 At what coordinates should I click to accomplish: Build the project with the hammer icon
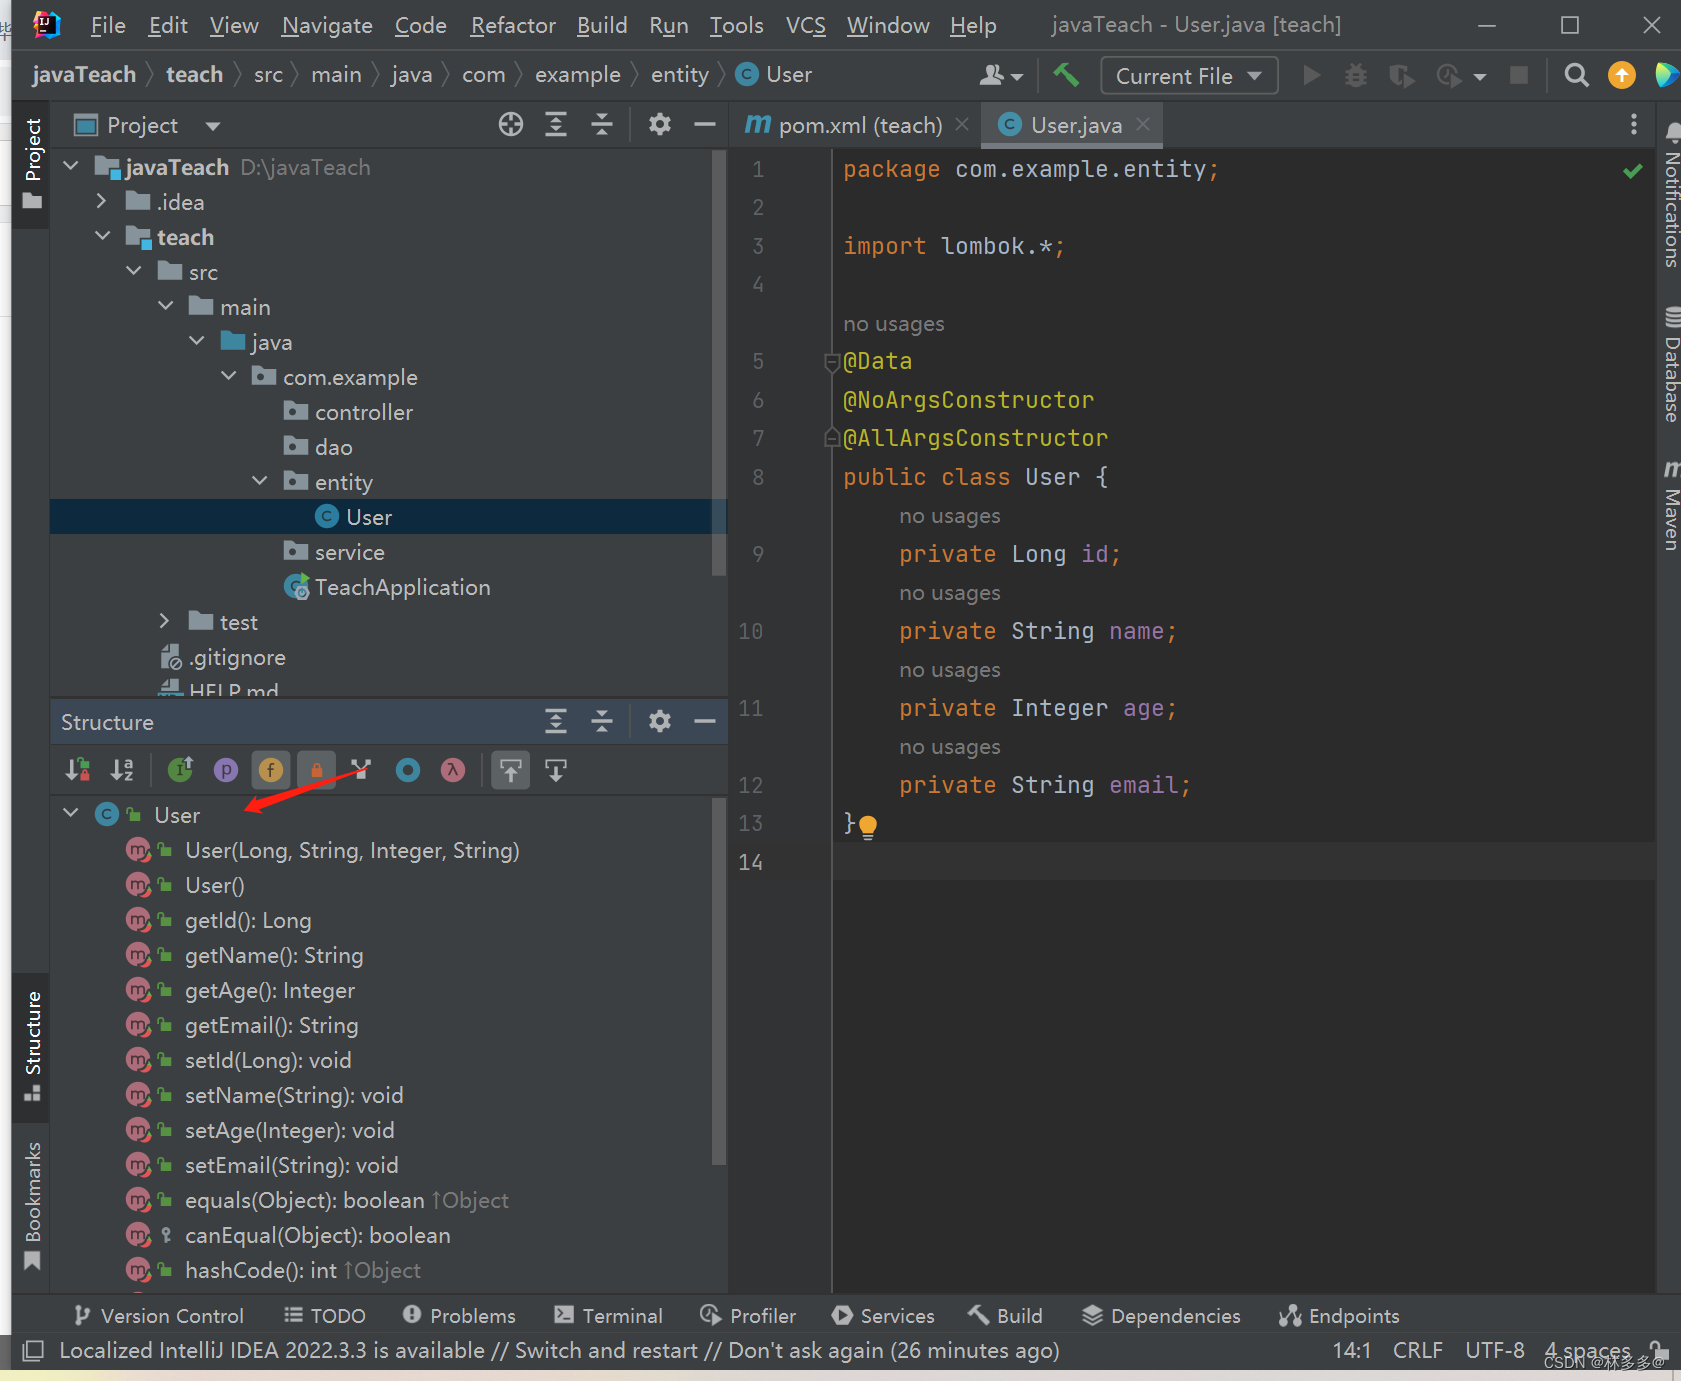click(1068, 75)
